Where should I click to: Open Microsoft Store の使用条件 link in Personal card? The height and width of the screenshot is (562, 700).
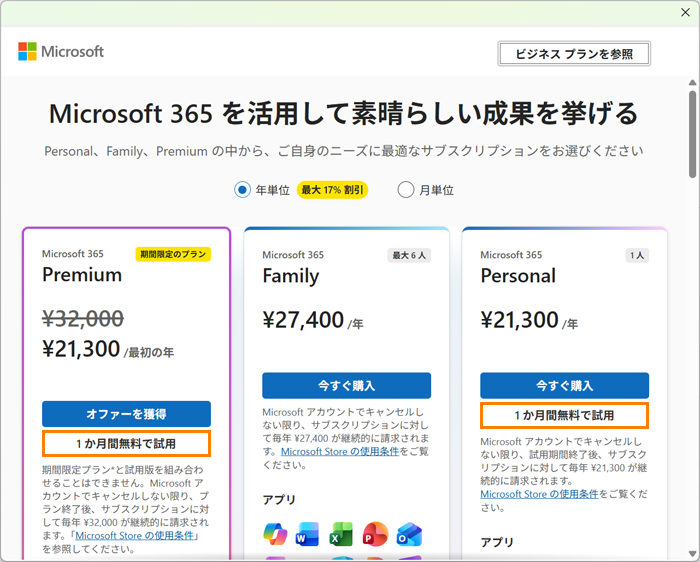539,494
